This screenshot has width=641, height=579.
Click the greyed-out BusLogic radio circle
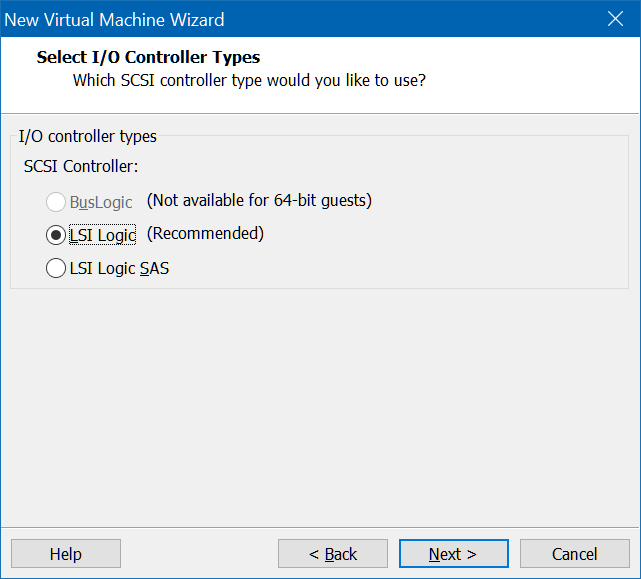(56, 202)
